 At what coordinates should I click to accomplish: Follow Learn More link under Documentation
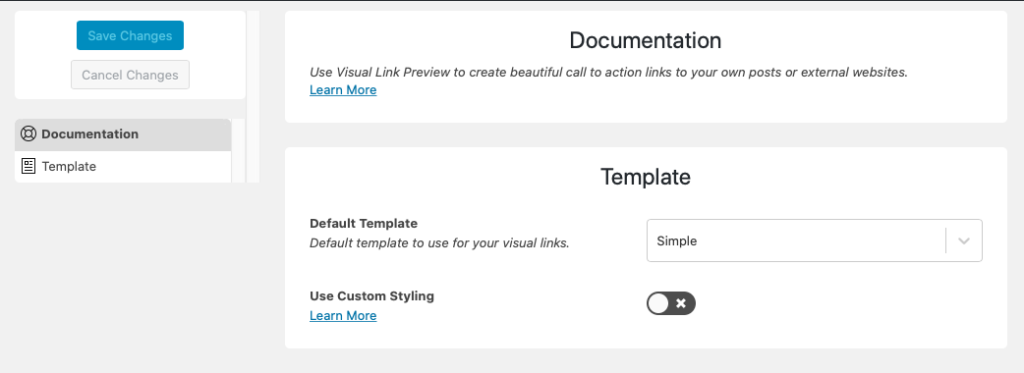[x=343, y=90]
